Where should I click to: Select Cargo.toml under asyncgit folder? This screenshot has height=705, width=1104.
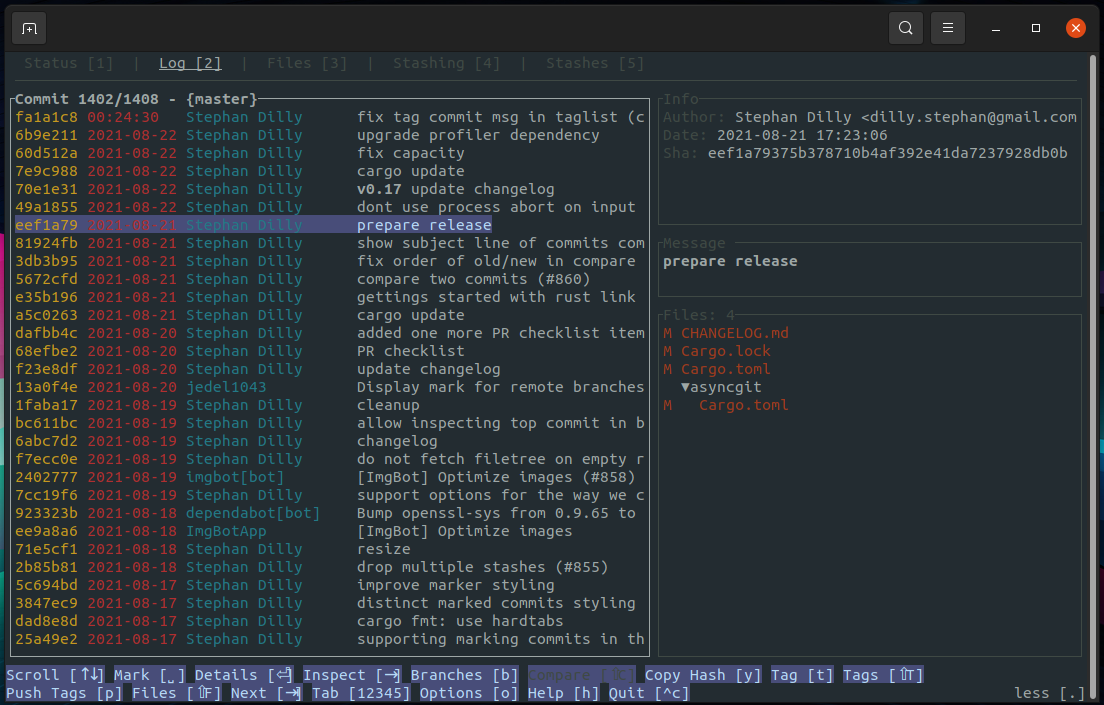click(726, 405)
